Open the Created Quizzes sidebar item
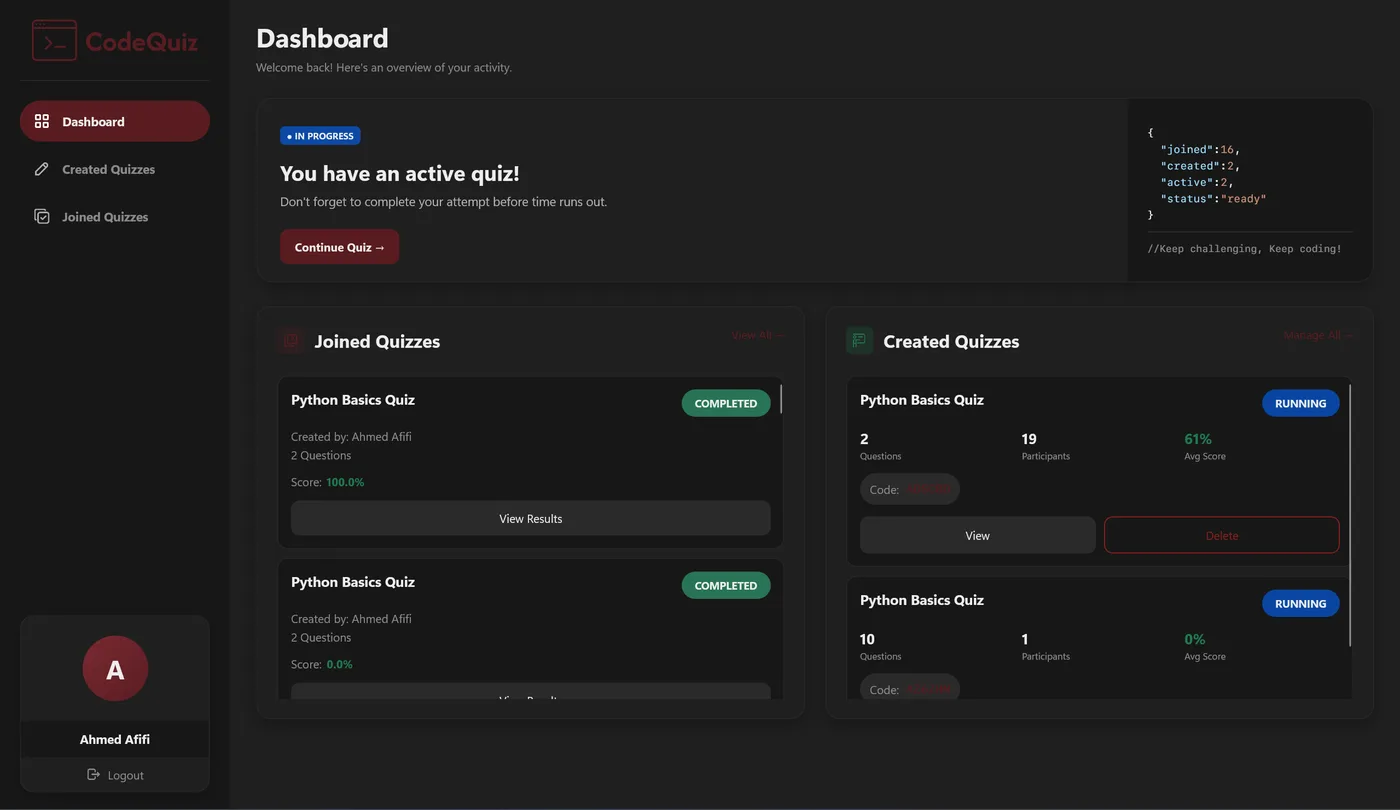 coord(115,169)
